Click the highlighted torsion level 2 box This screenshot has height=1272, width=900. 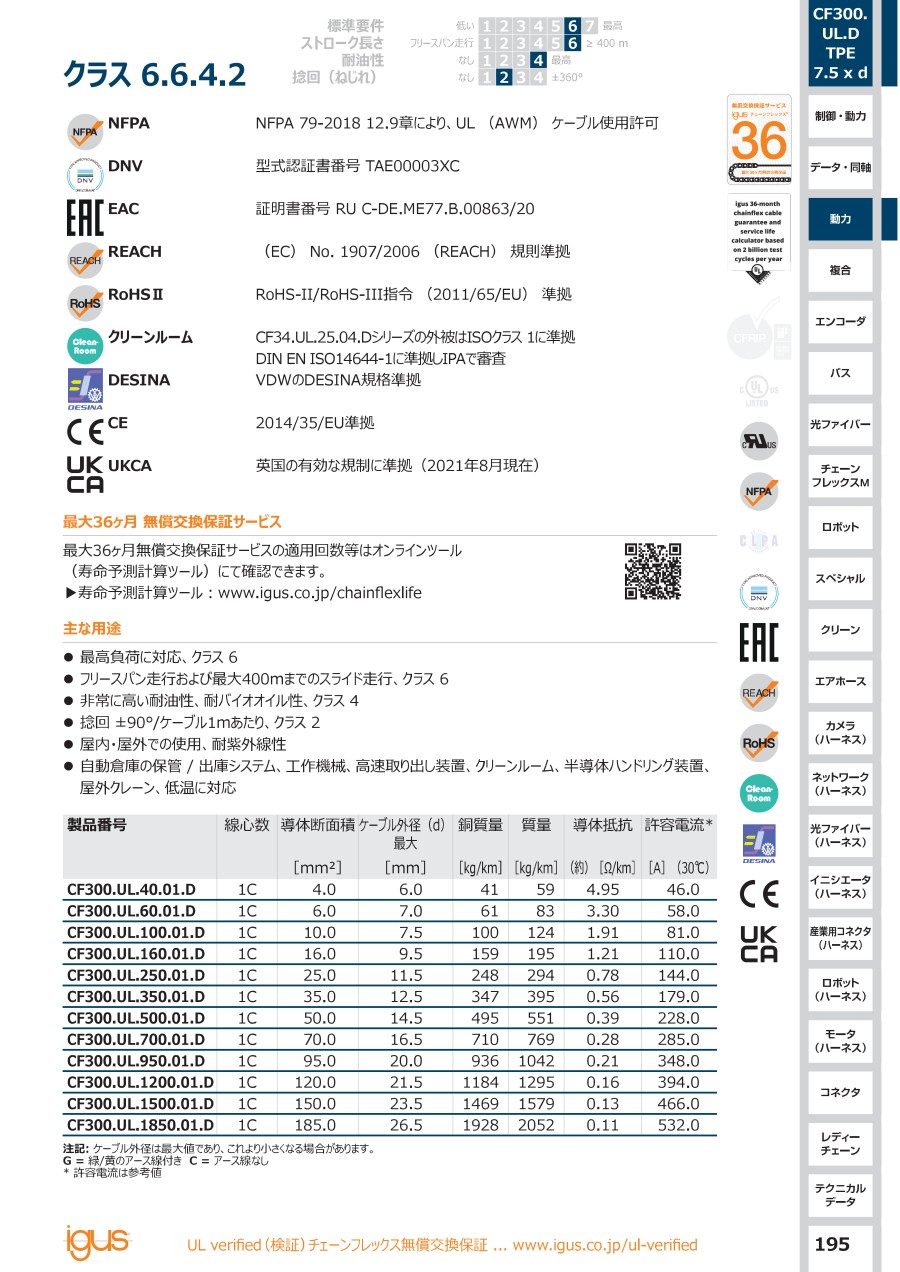point(505,77)
